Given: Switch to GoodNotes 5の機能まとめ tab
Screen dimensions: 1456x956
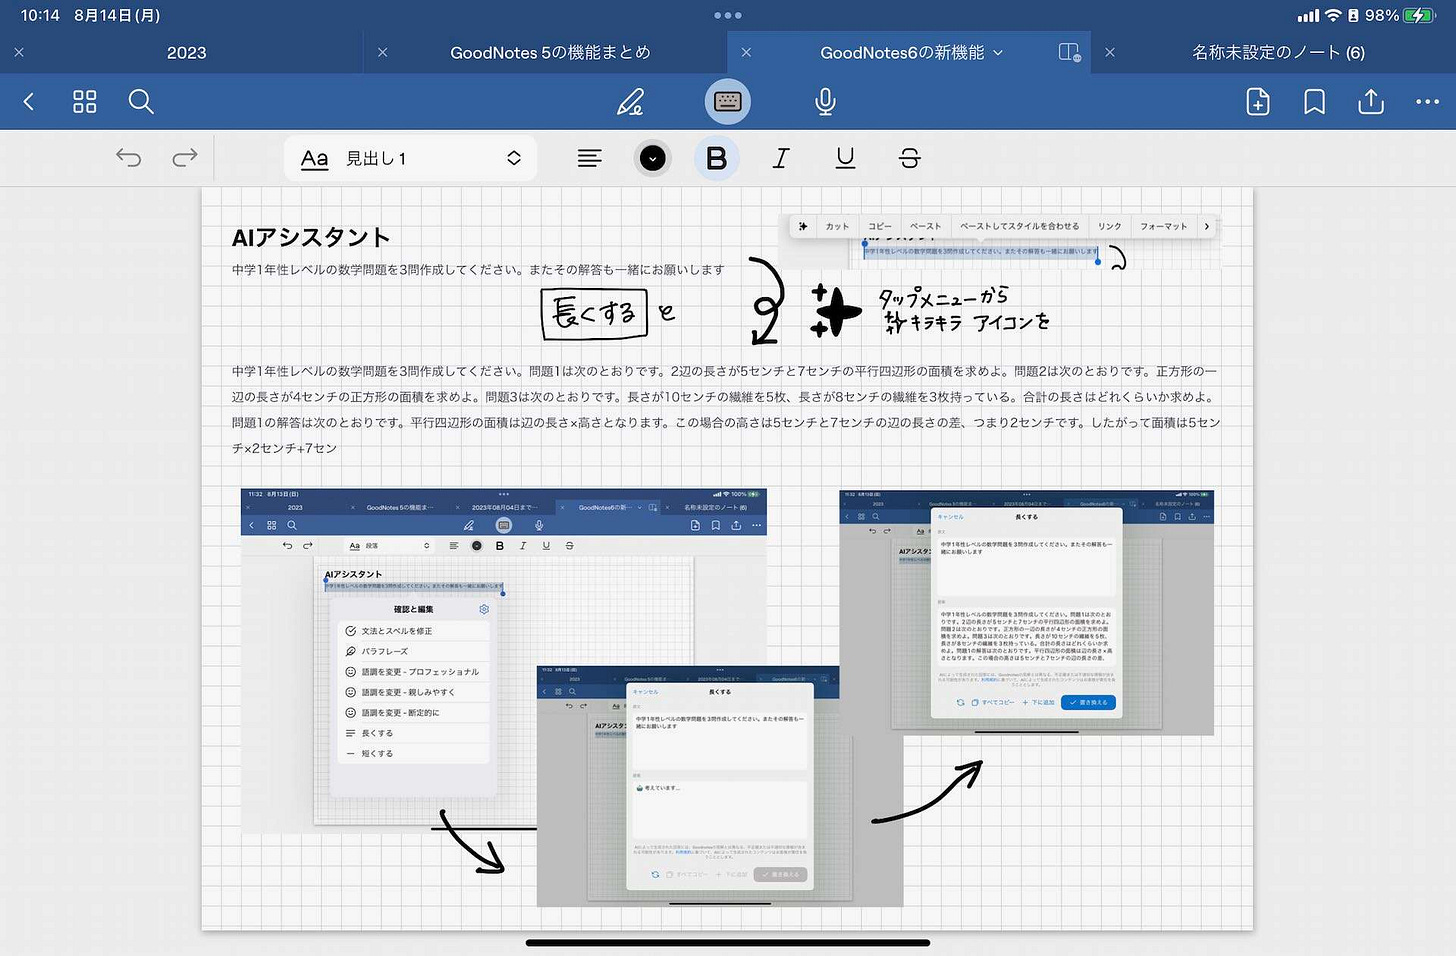Looking at the screenshot, I should 550,52.
